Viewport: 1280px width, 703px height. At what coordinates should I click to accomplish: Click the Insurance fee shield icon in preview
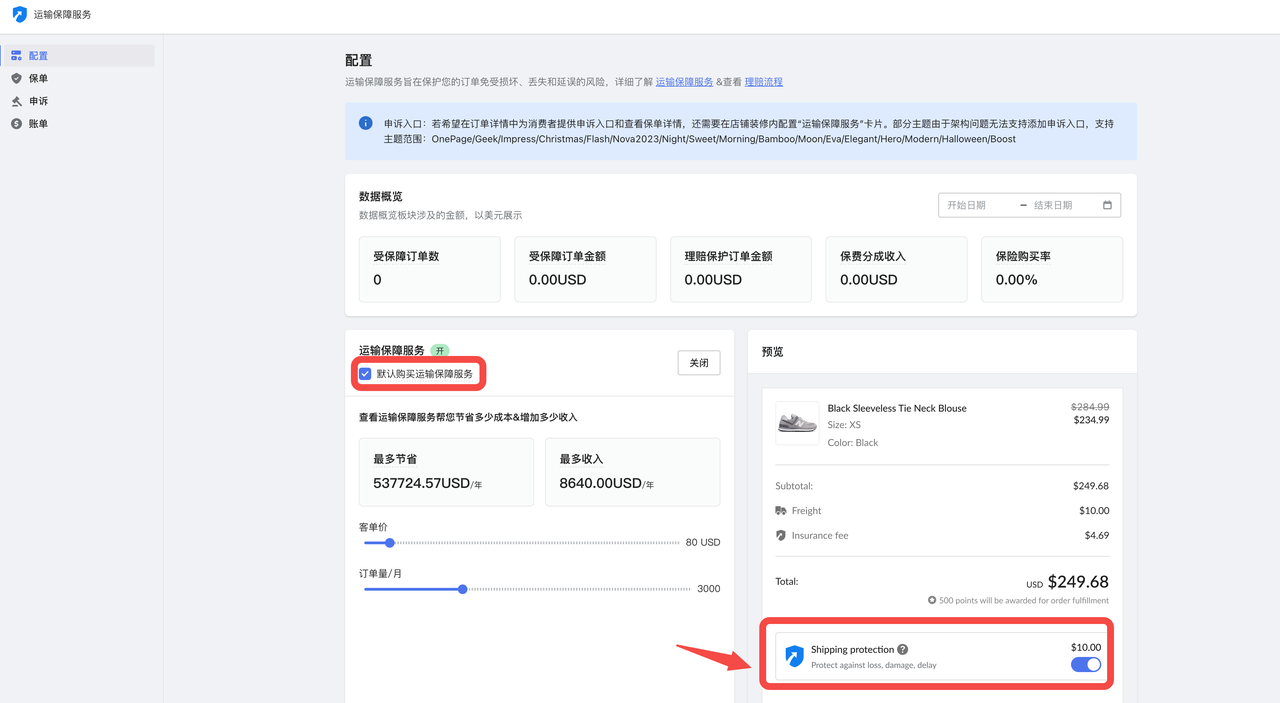tap(780, 535)
